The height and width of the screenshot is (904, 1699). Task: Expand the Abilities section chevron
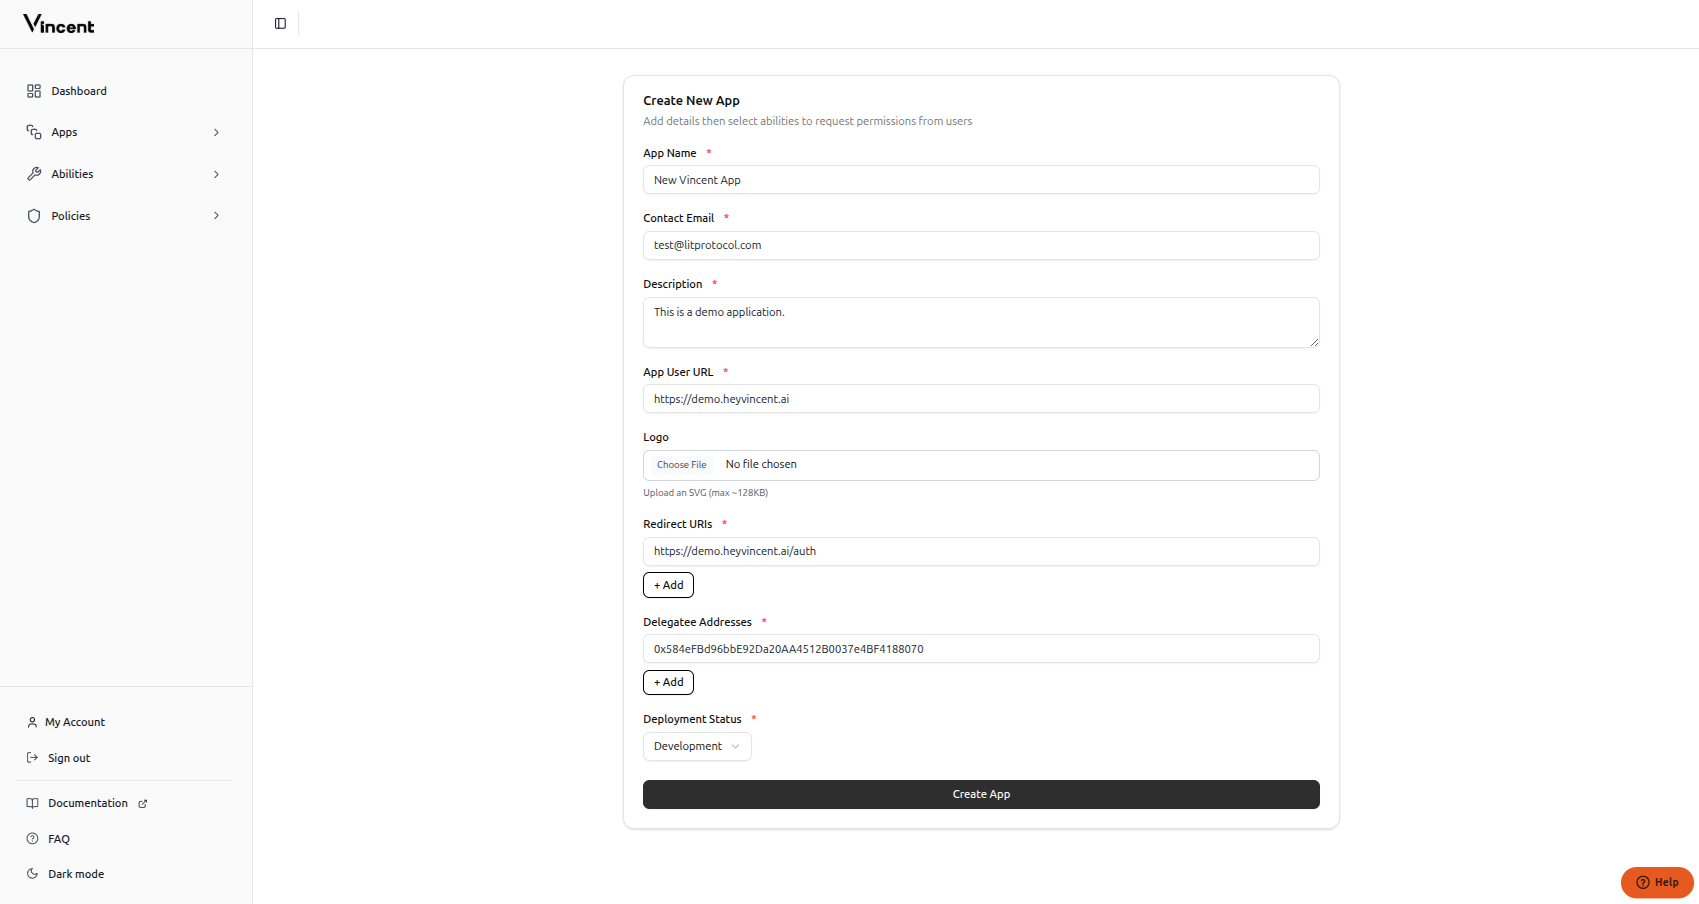(217, 173)
